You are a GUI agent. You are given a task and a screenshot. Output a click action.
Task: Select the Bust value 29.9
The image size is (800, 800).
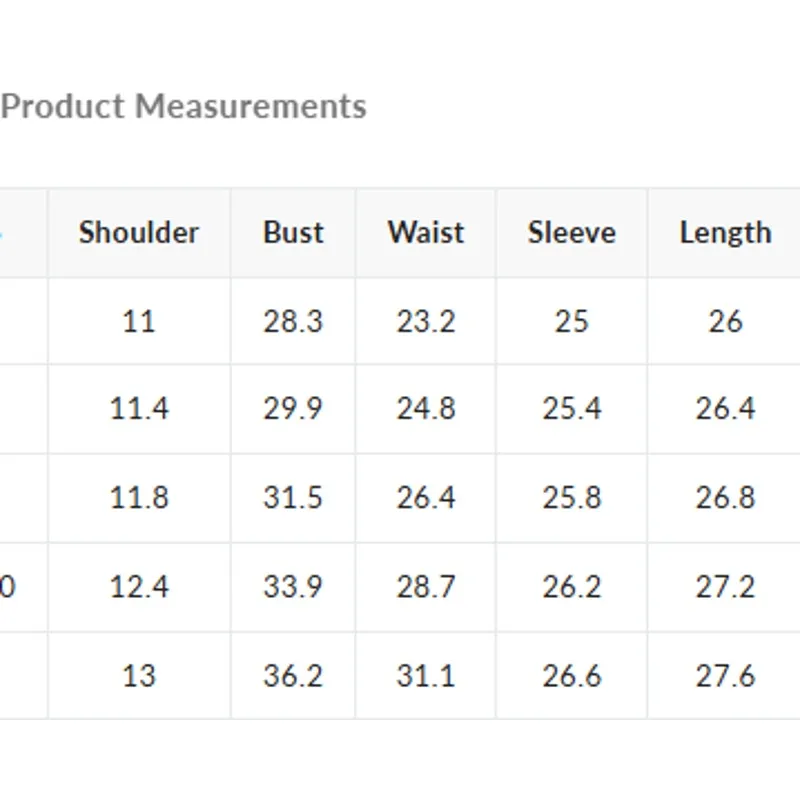[293, 409]
